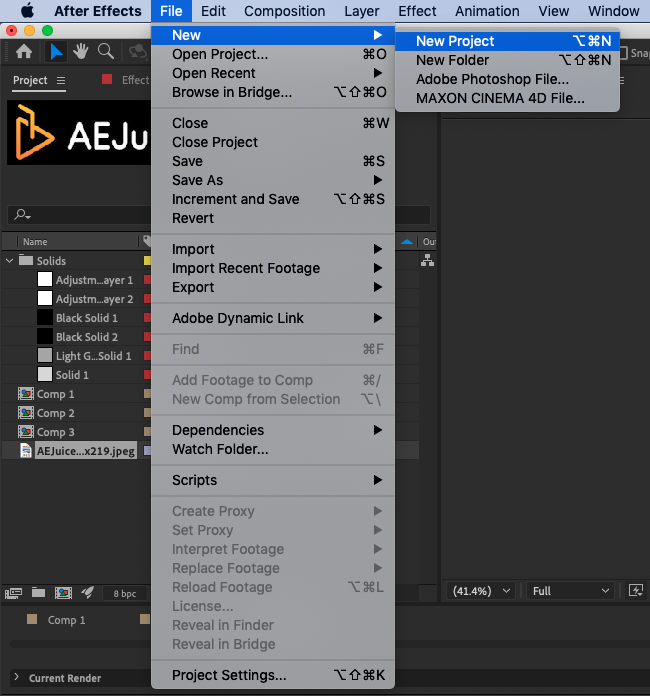Click the label tag column header icon
650x696 pixels.
[147, 241]
